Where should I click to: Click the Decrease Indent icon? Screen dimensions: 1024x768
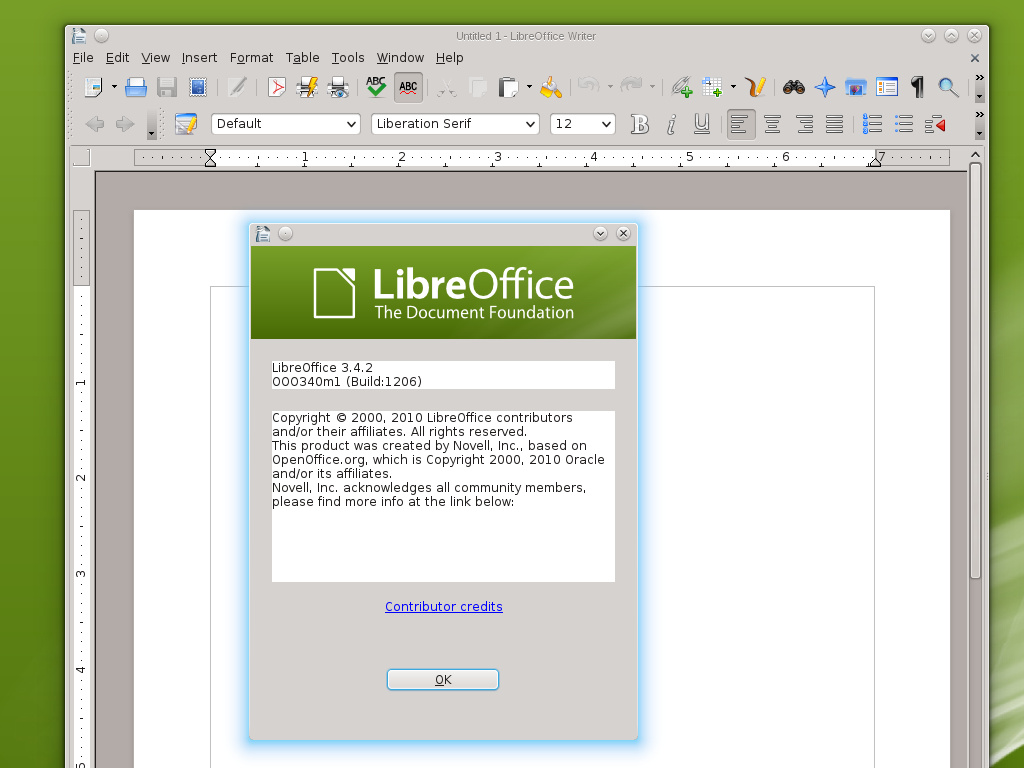pos(935,123)
